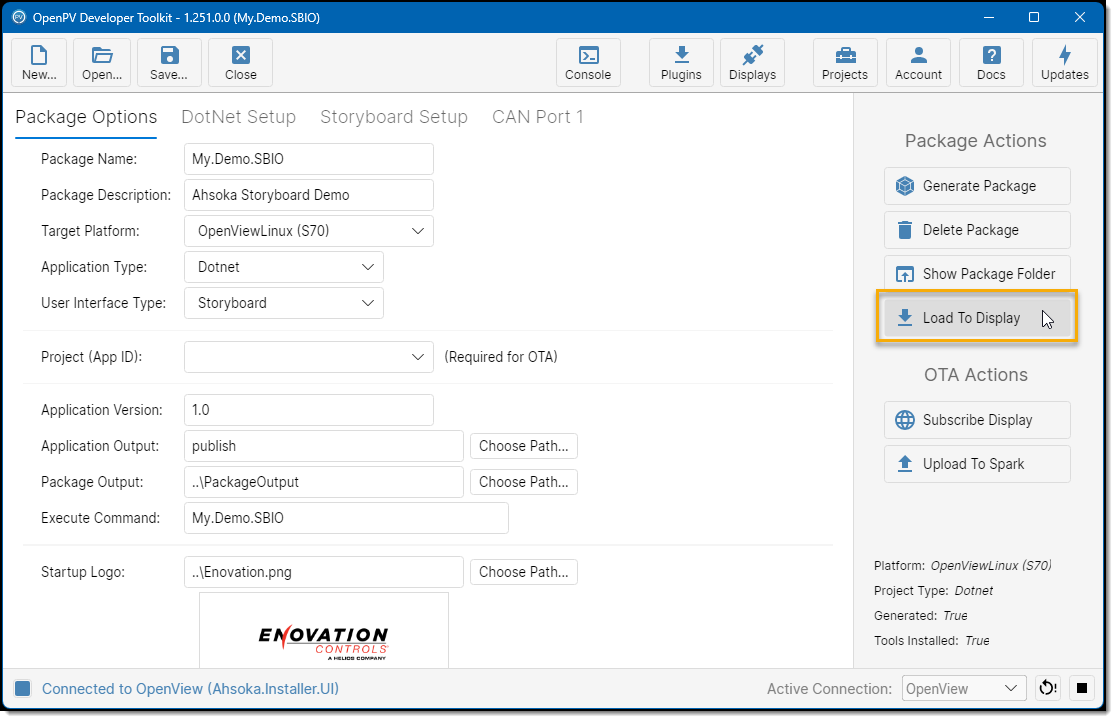Open the Displays connection panel

pyautogui.click(x=752, y=63)
